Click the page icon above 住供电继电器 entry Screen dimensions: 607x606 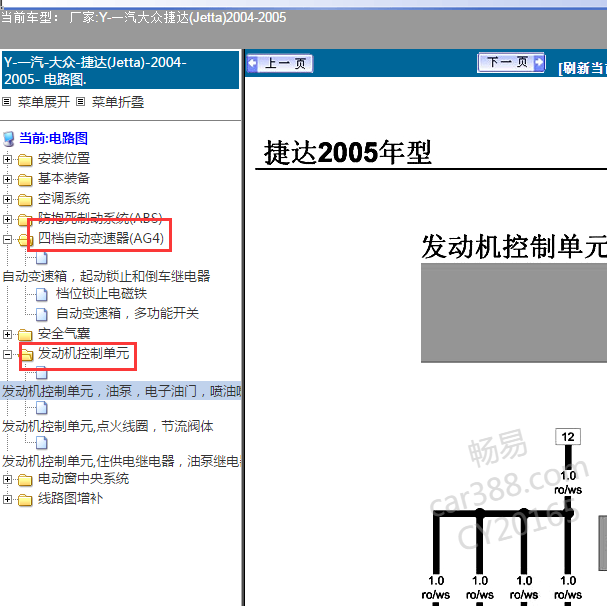[x=42, y=443]
